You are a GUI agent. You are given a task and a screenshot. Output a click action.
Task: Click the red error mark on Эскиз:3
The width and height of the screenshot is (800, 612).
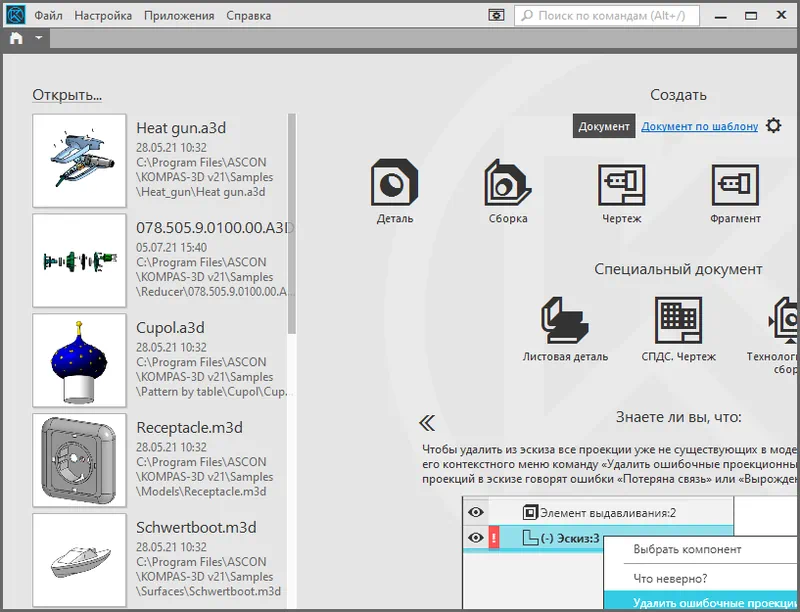point(493,538)
